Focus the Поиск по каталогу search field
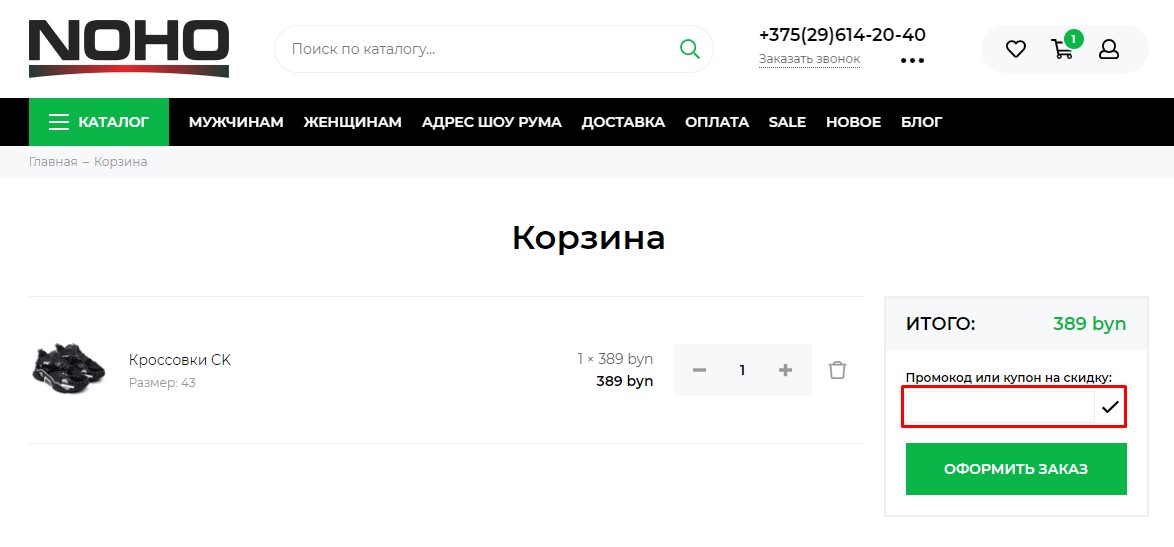1174x547 pixels. point(479,49)
